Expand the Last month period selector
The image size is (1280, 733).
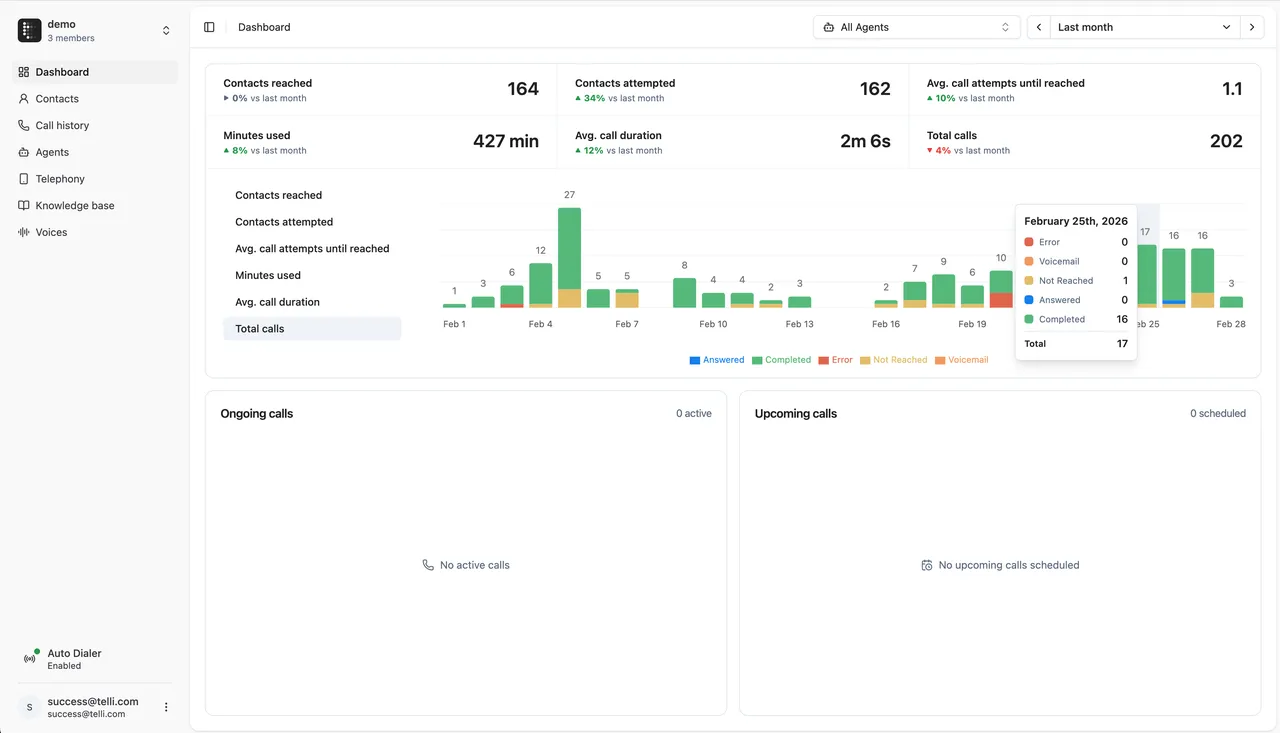(1145, 27)
